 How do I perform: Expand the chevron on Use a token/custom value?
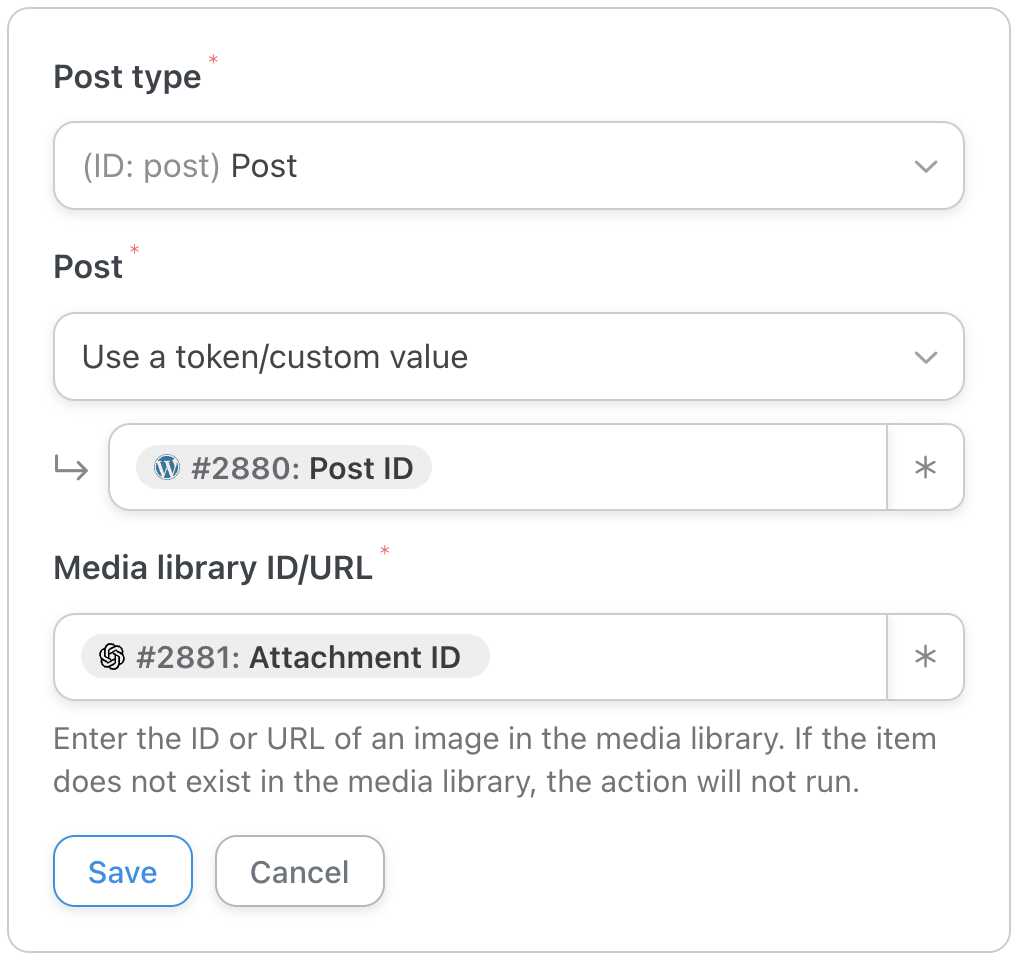click(x=925, y=357)
